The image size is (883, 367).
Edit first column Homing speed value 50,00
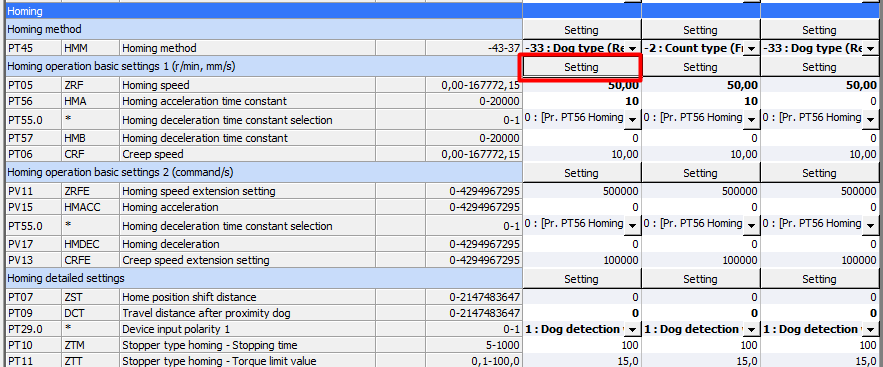click(581, 86)
